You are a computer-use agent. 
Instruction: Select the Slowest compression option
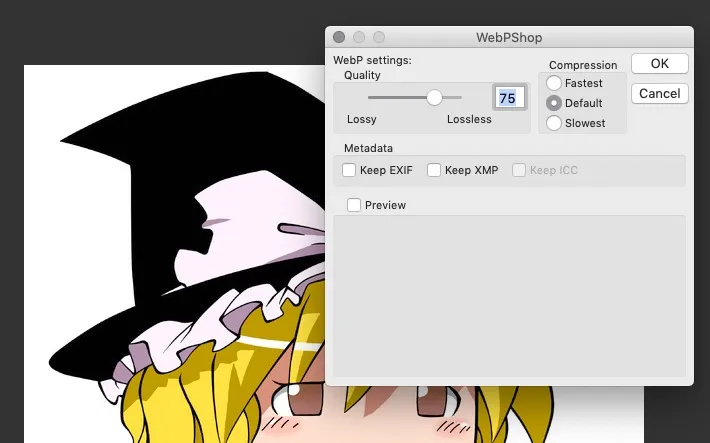(554, 123)
